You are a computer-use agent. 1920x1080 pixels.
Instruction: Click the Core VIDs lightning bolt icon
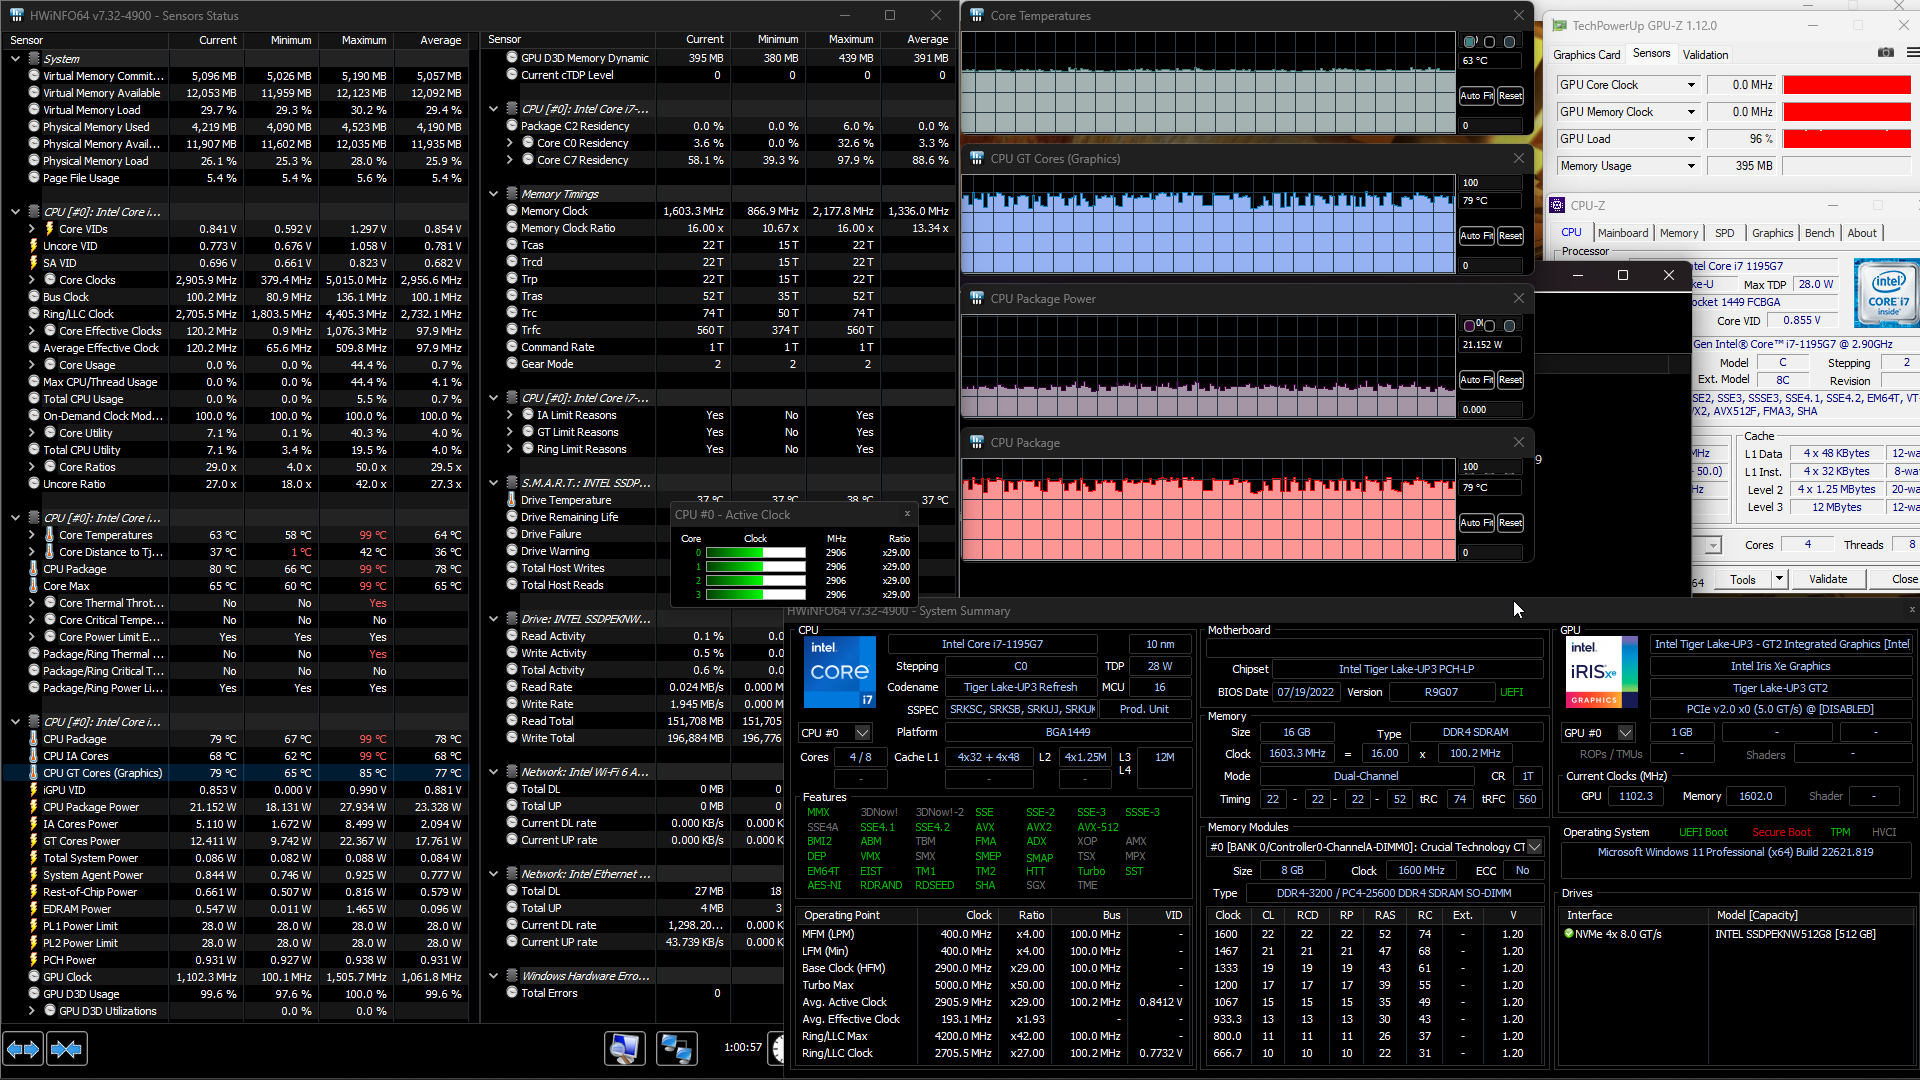(x=49, y=229)
